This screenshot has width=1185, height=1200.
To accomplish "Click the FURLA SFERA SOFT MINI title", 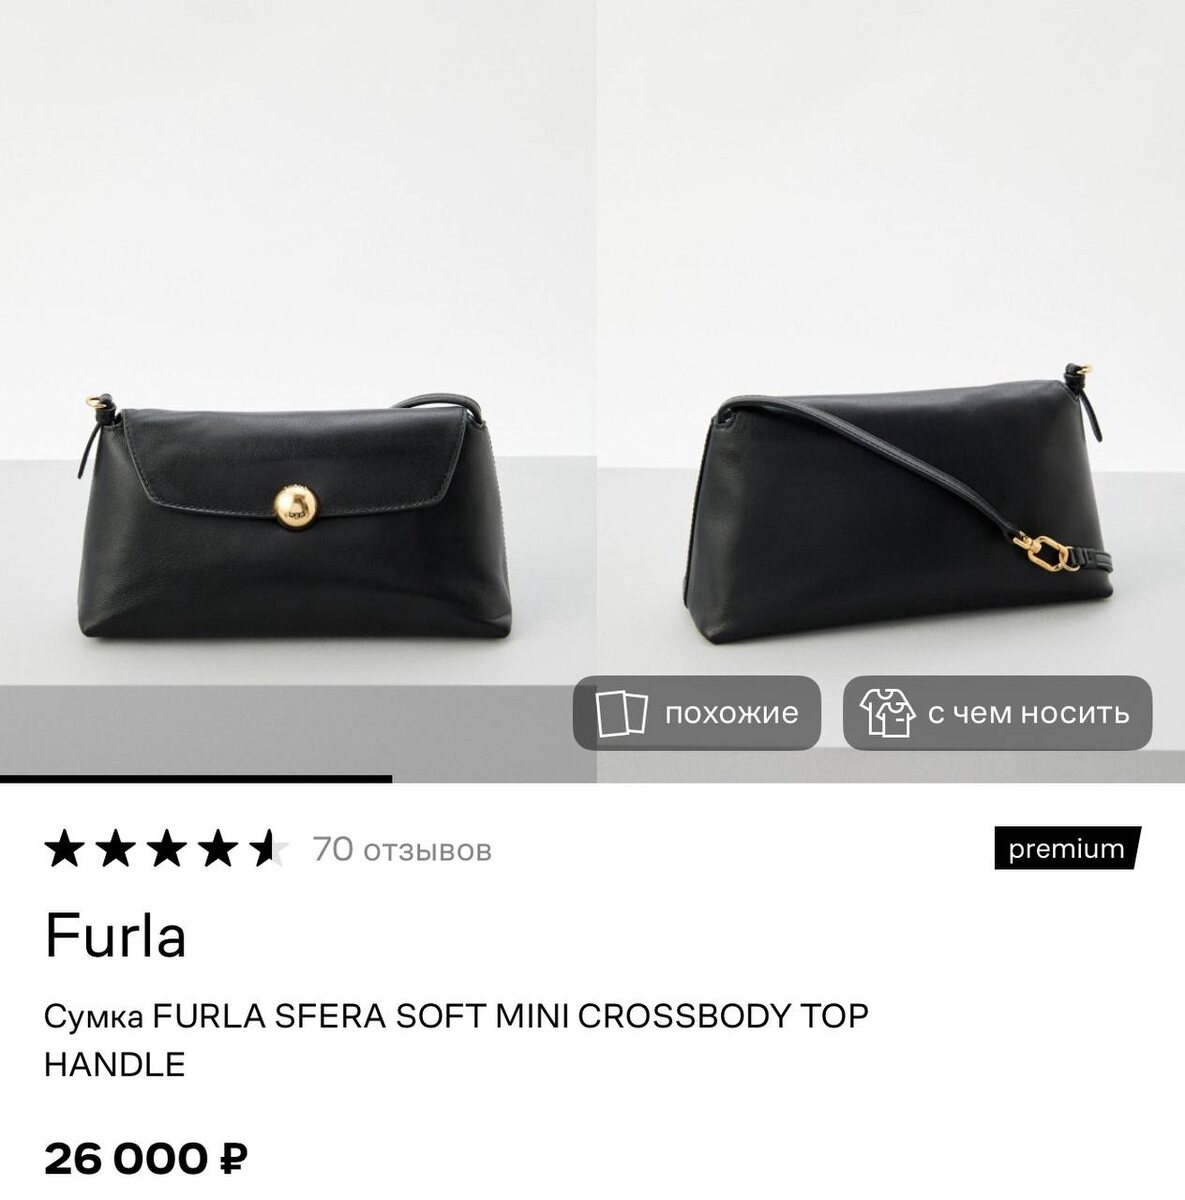I will tap(457, 1040).
